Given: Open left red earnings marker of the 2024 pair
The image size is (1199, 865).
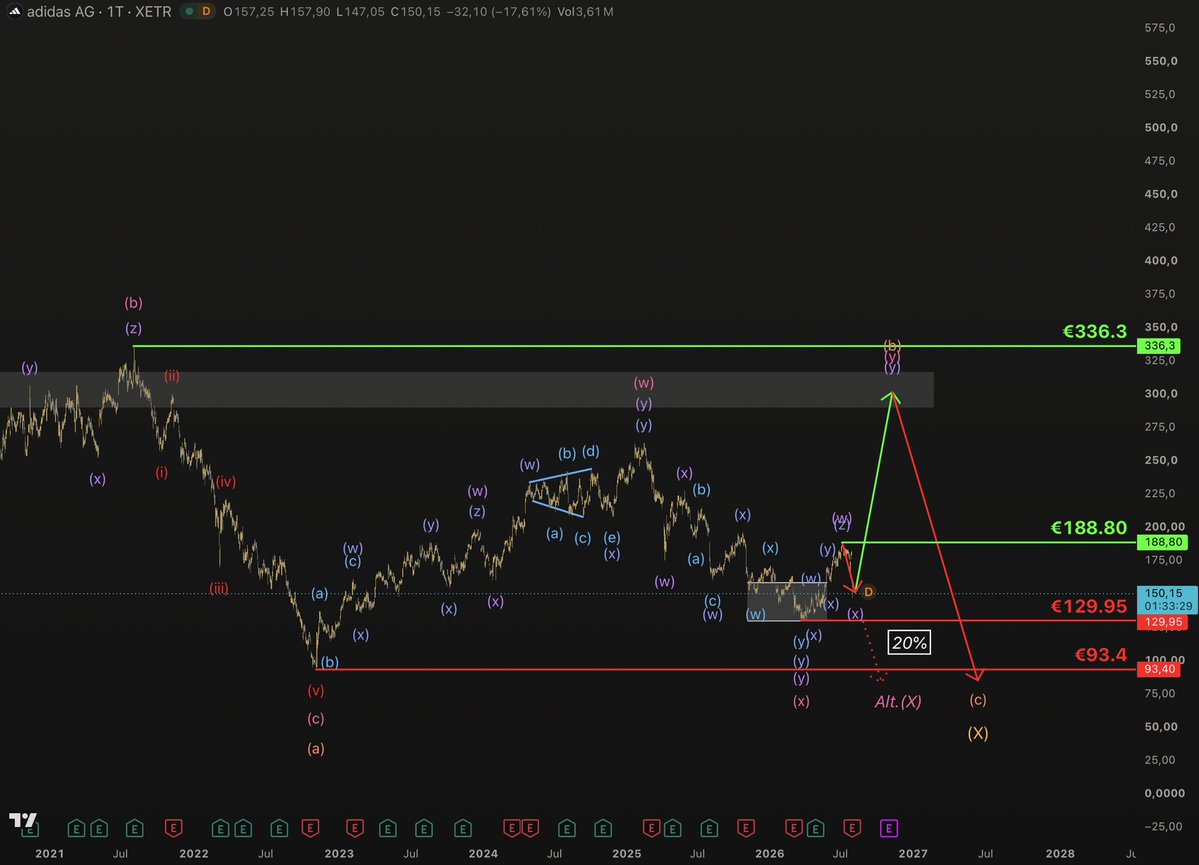Looking at the screenshot, I should (512, 828).
